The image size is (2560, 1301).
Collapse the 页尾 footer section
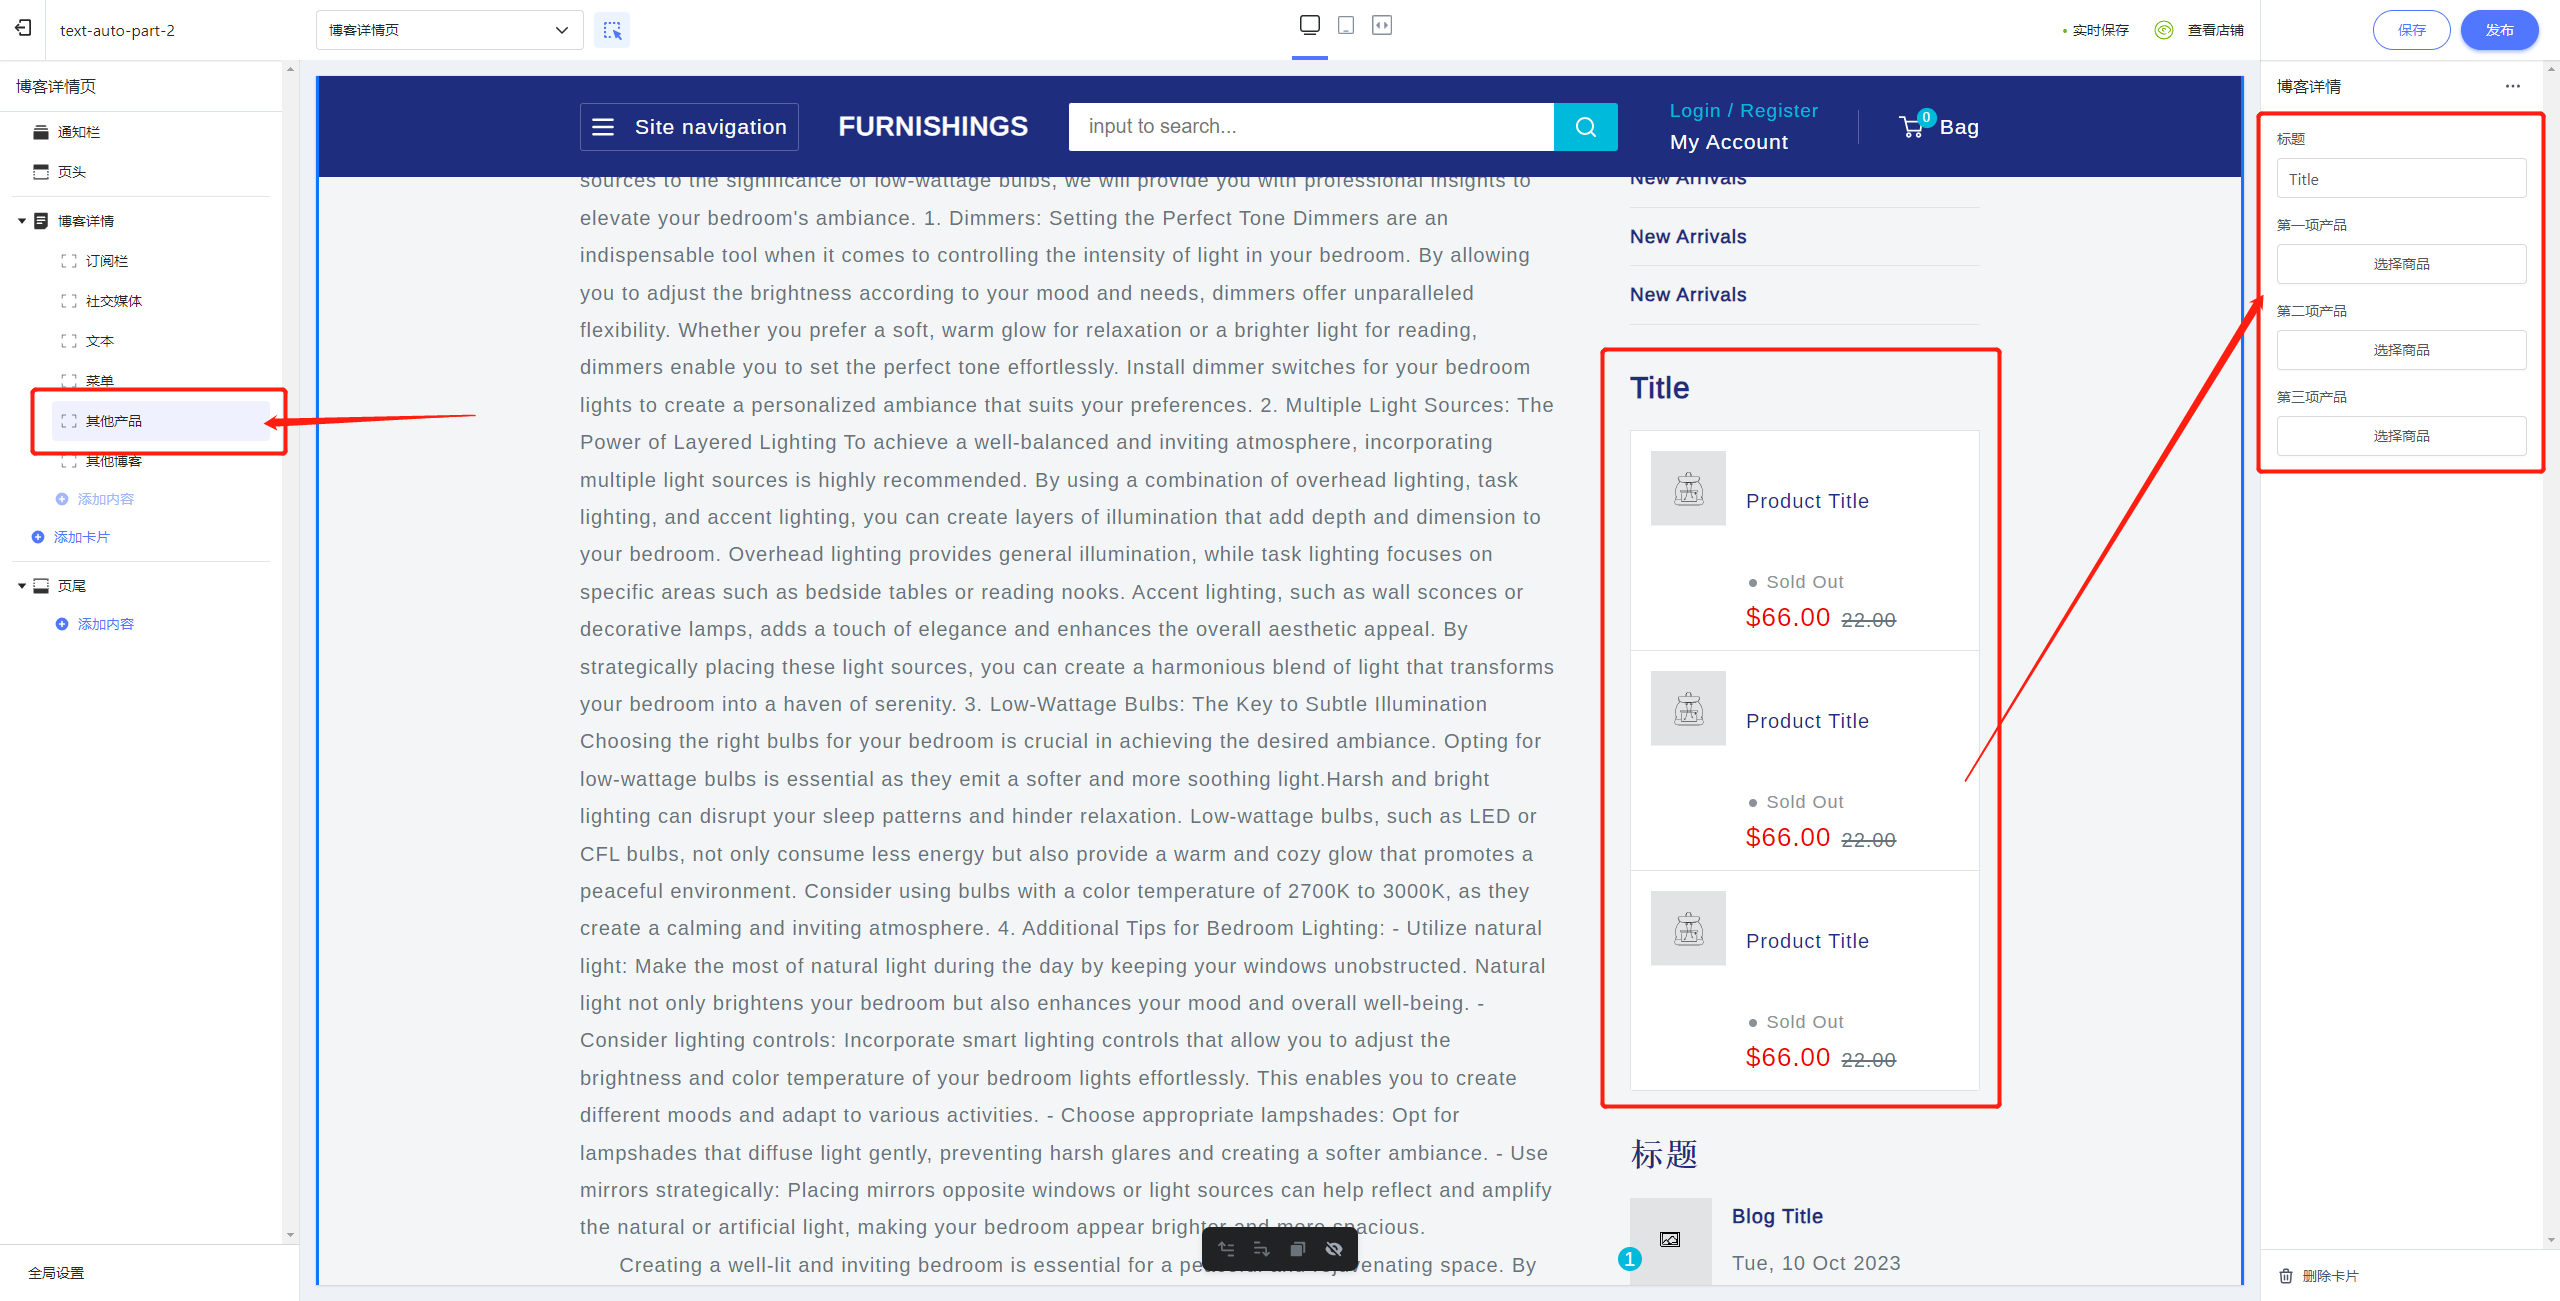click(21, 586)
